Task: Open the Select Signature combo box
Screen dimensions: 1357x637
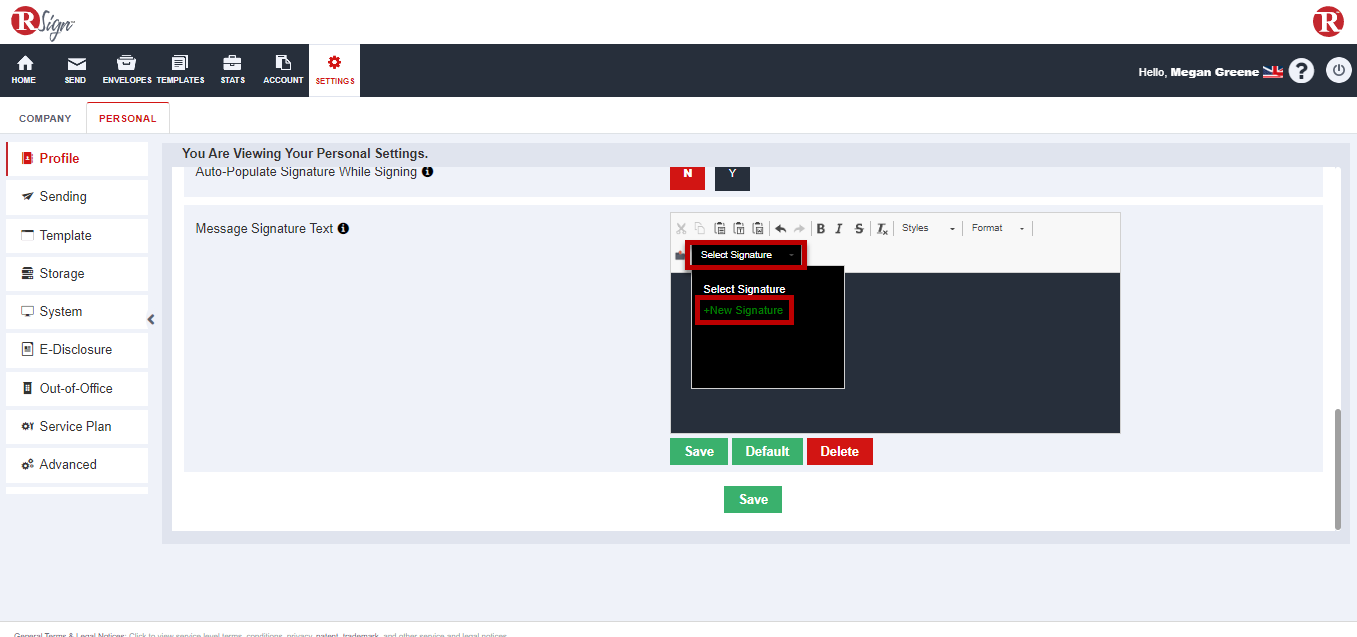Action: 746,255
